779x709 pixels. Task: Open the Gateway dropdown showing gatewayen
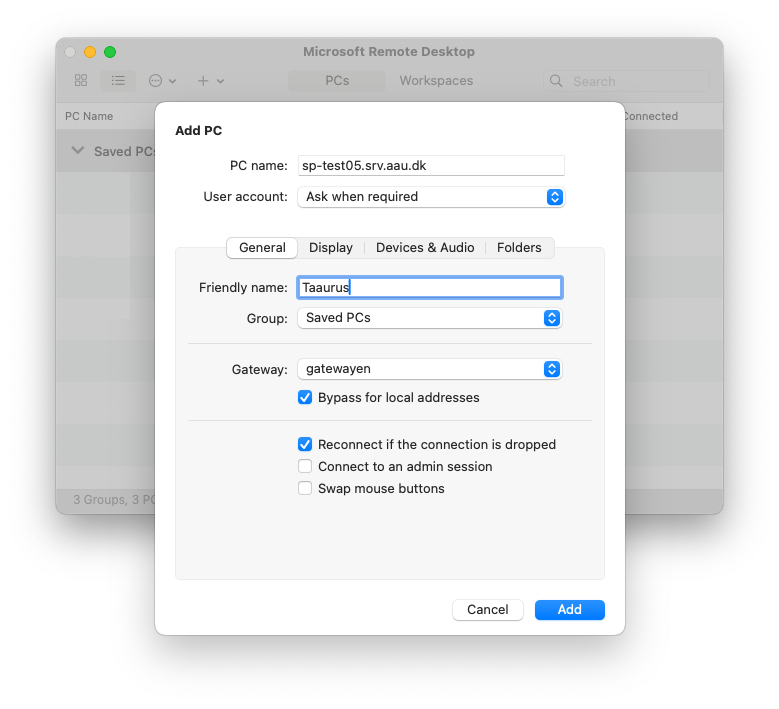click(x=430, y=369)
